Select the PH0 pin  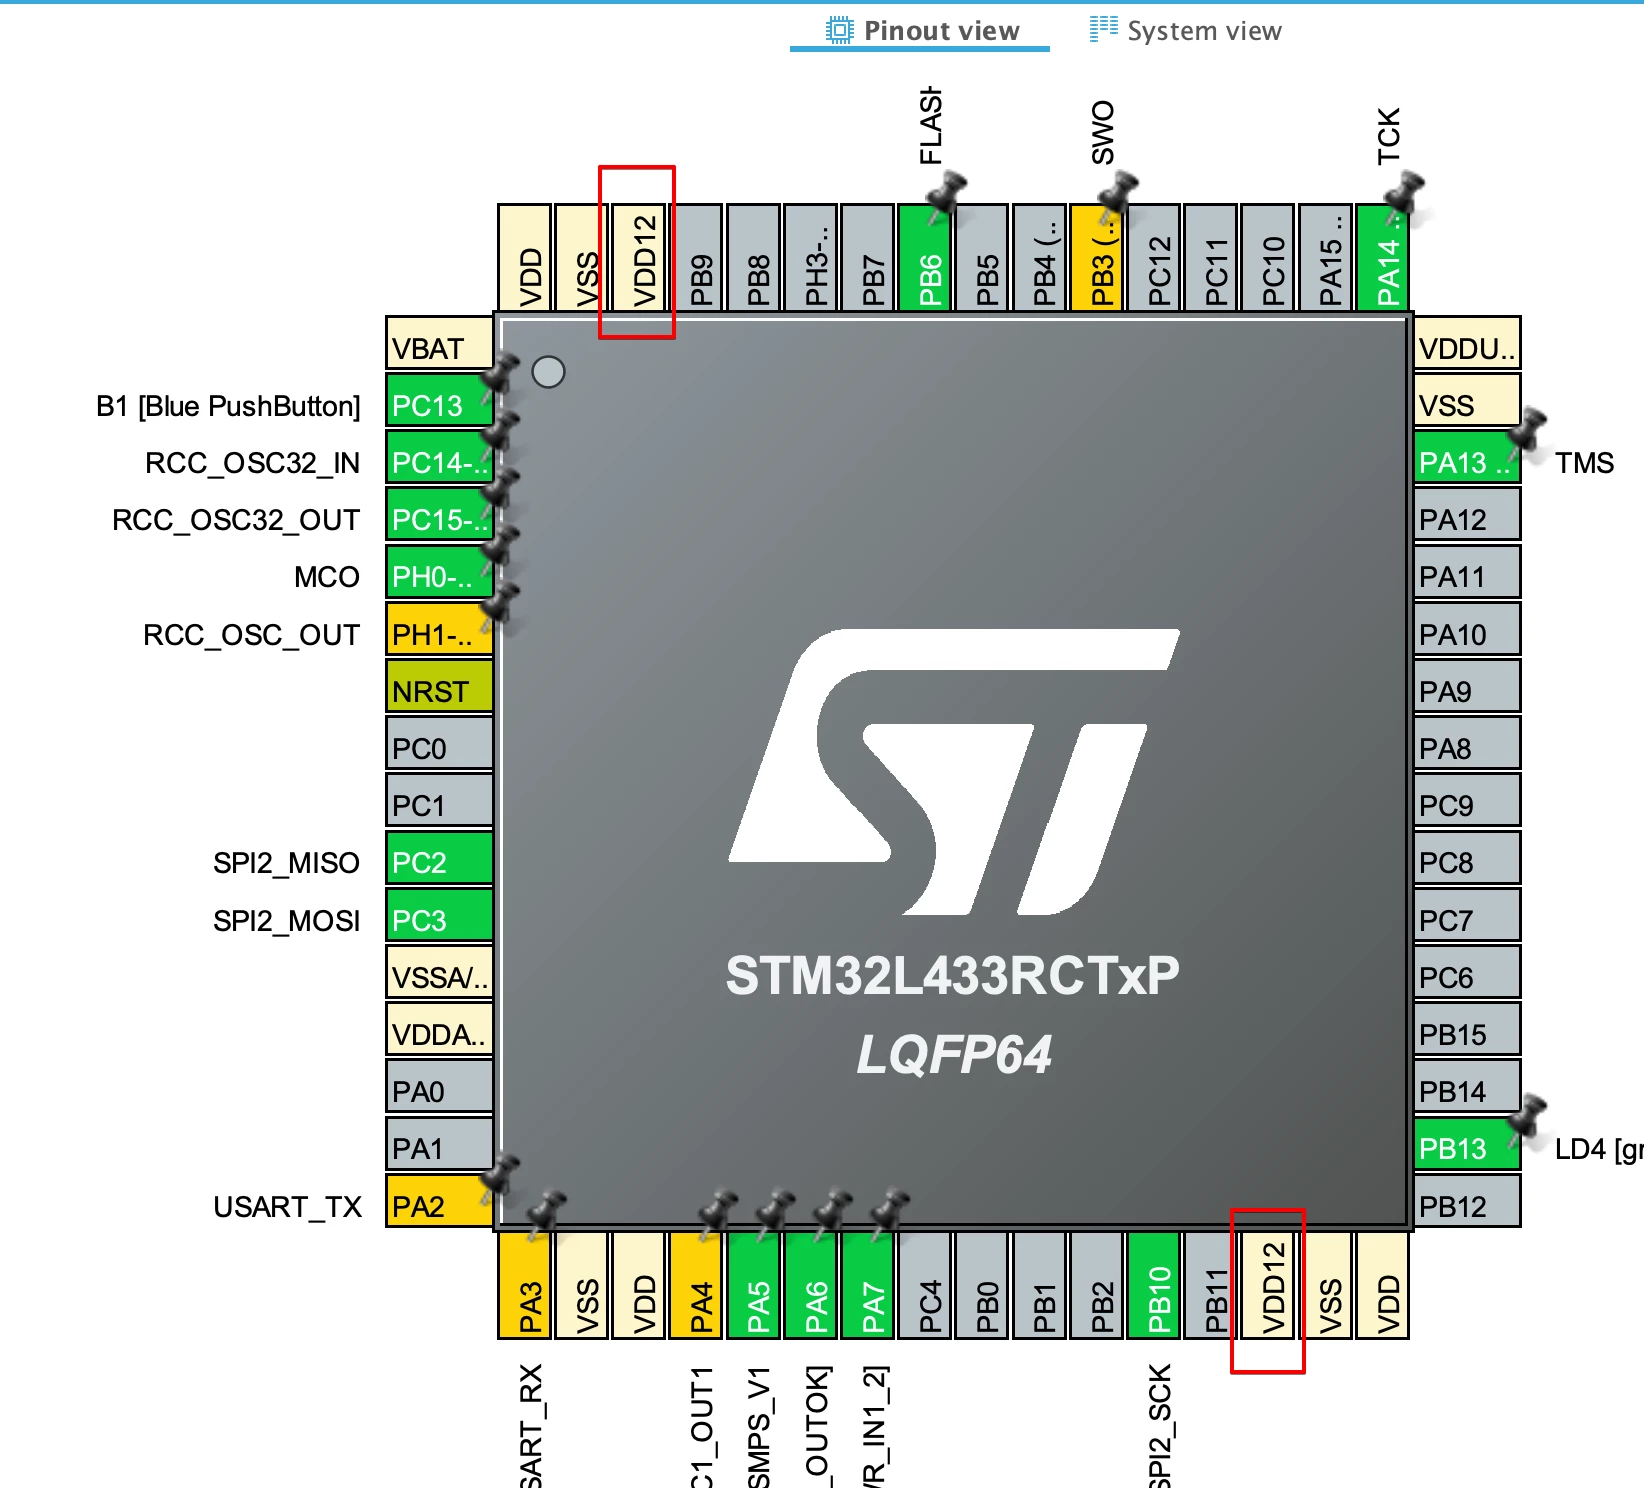439,571
